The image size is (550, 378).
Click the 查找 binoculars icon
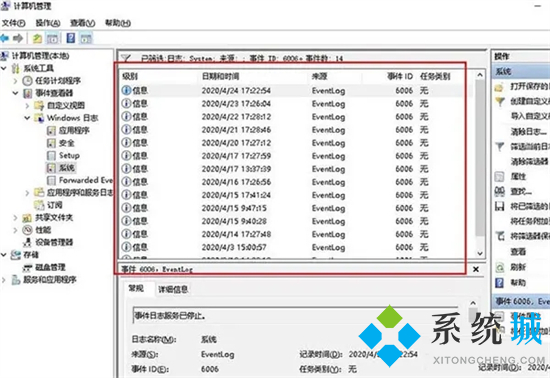coord(499,191)
